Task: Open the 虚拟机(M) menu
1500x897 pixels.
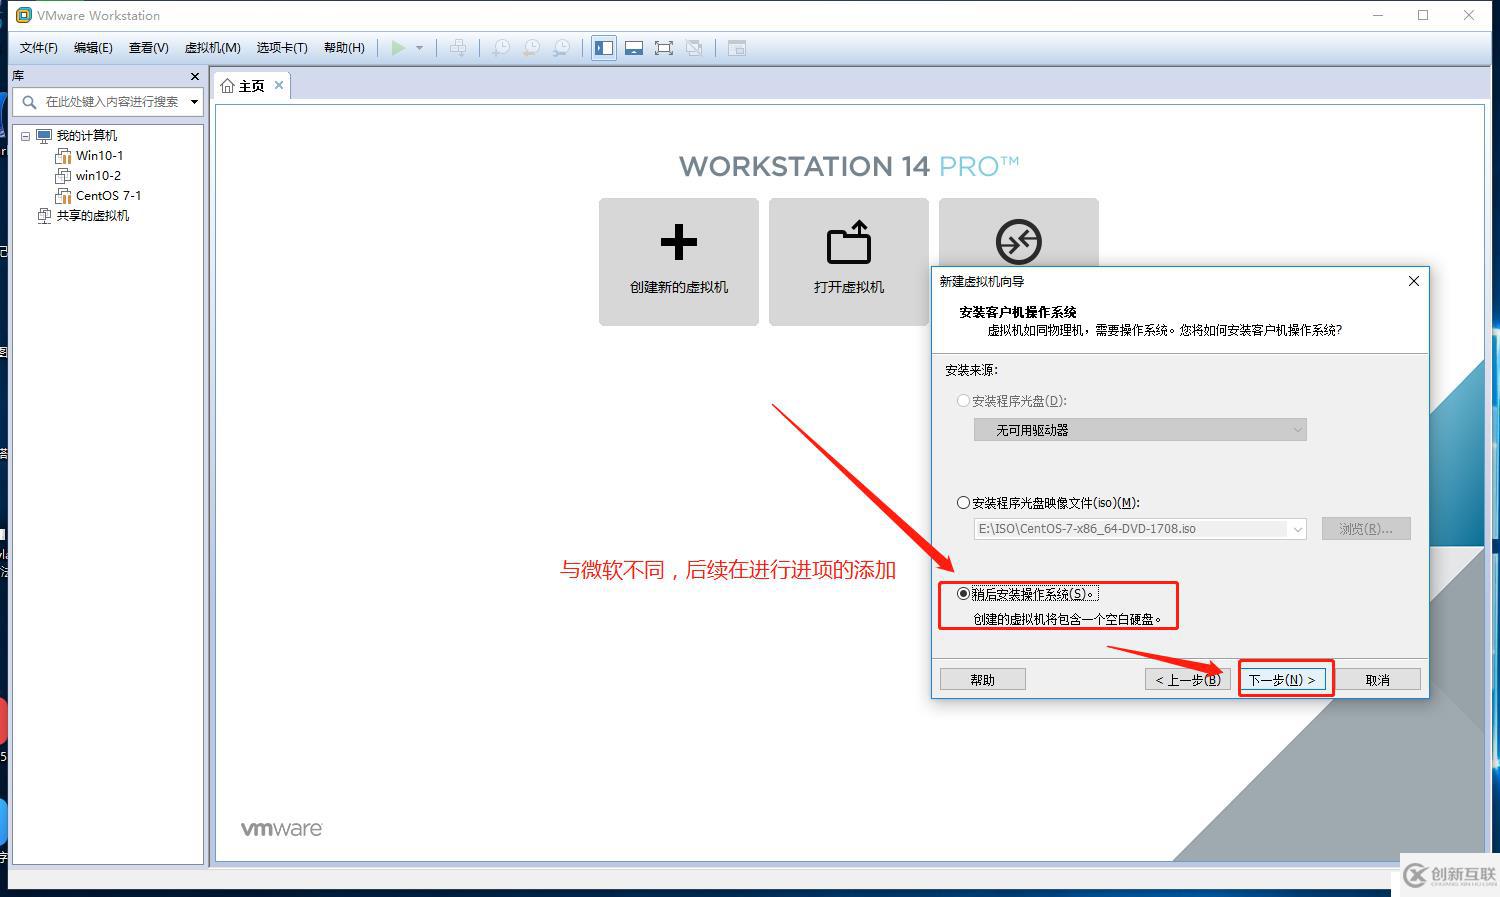Action: 212,48
